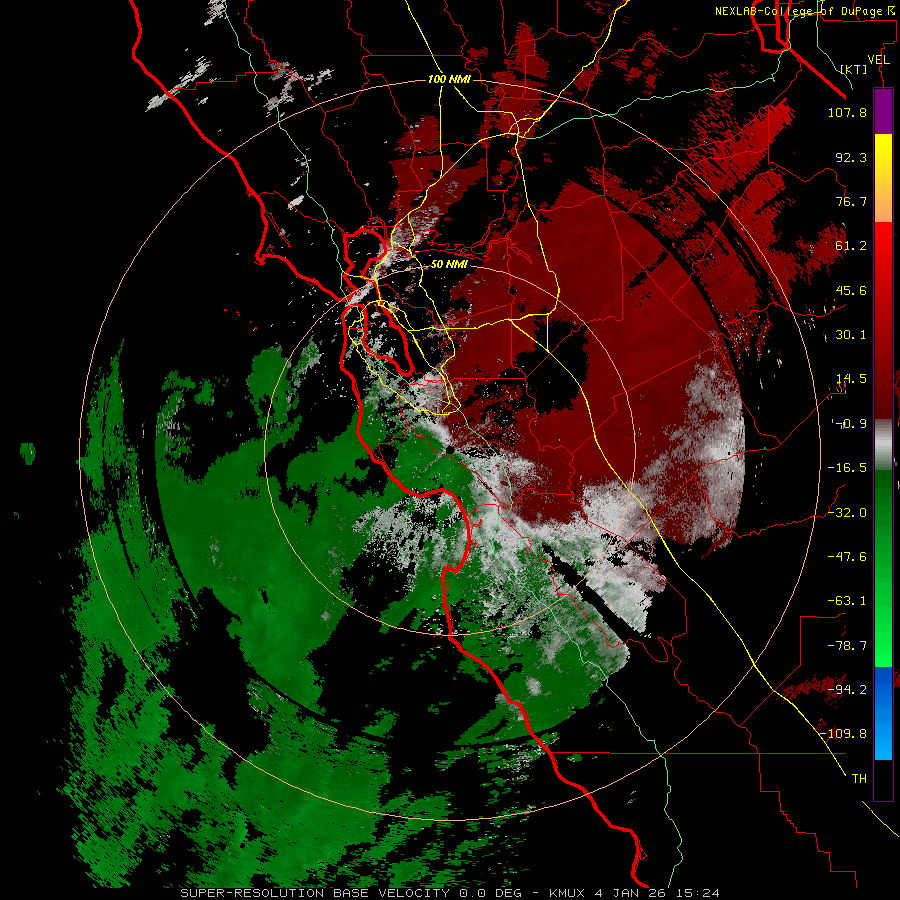
Task: Select the -94.2 velocity scale value
Action: pos(847,690)
